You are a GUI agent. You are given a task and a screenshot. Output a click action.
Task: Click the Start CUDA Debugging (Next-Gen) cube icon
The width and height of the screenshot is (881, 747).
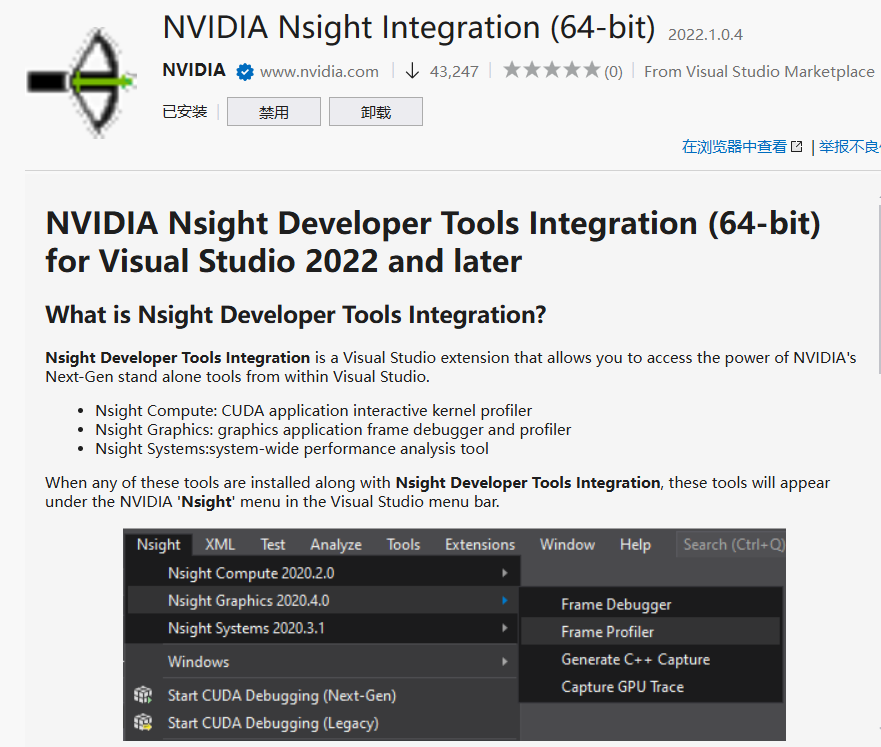click(x=143, y=694)
